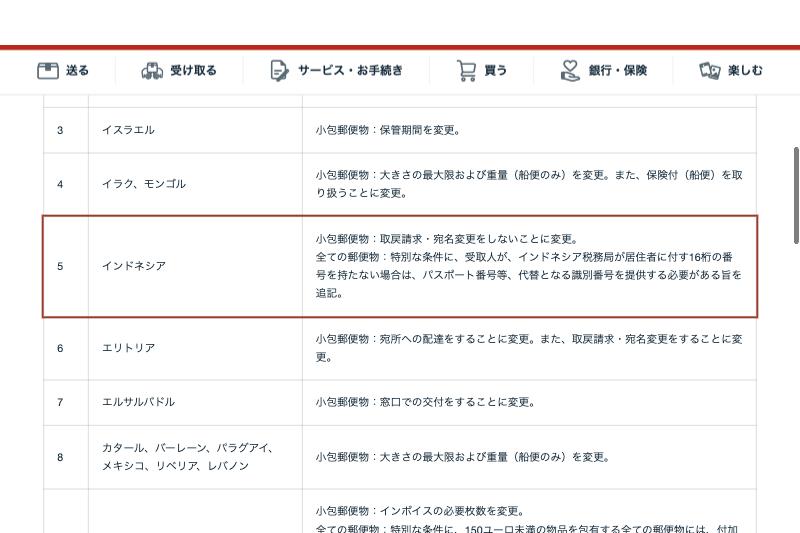Click 取戻請求・宛名変更をしないことに変更 text
The width and height of the screenshot is (800, 533).
pos(447,239)
